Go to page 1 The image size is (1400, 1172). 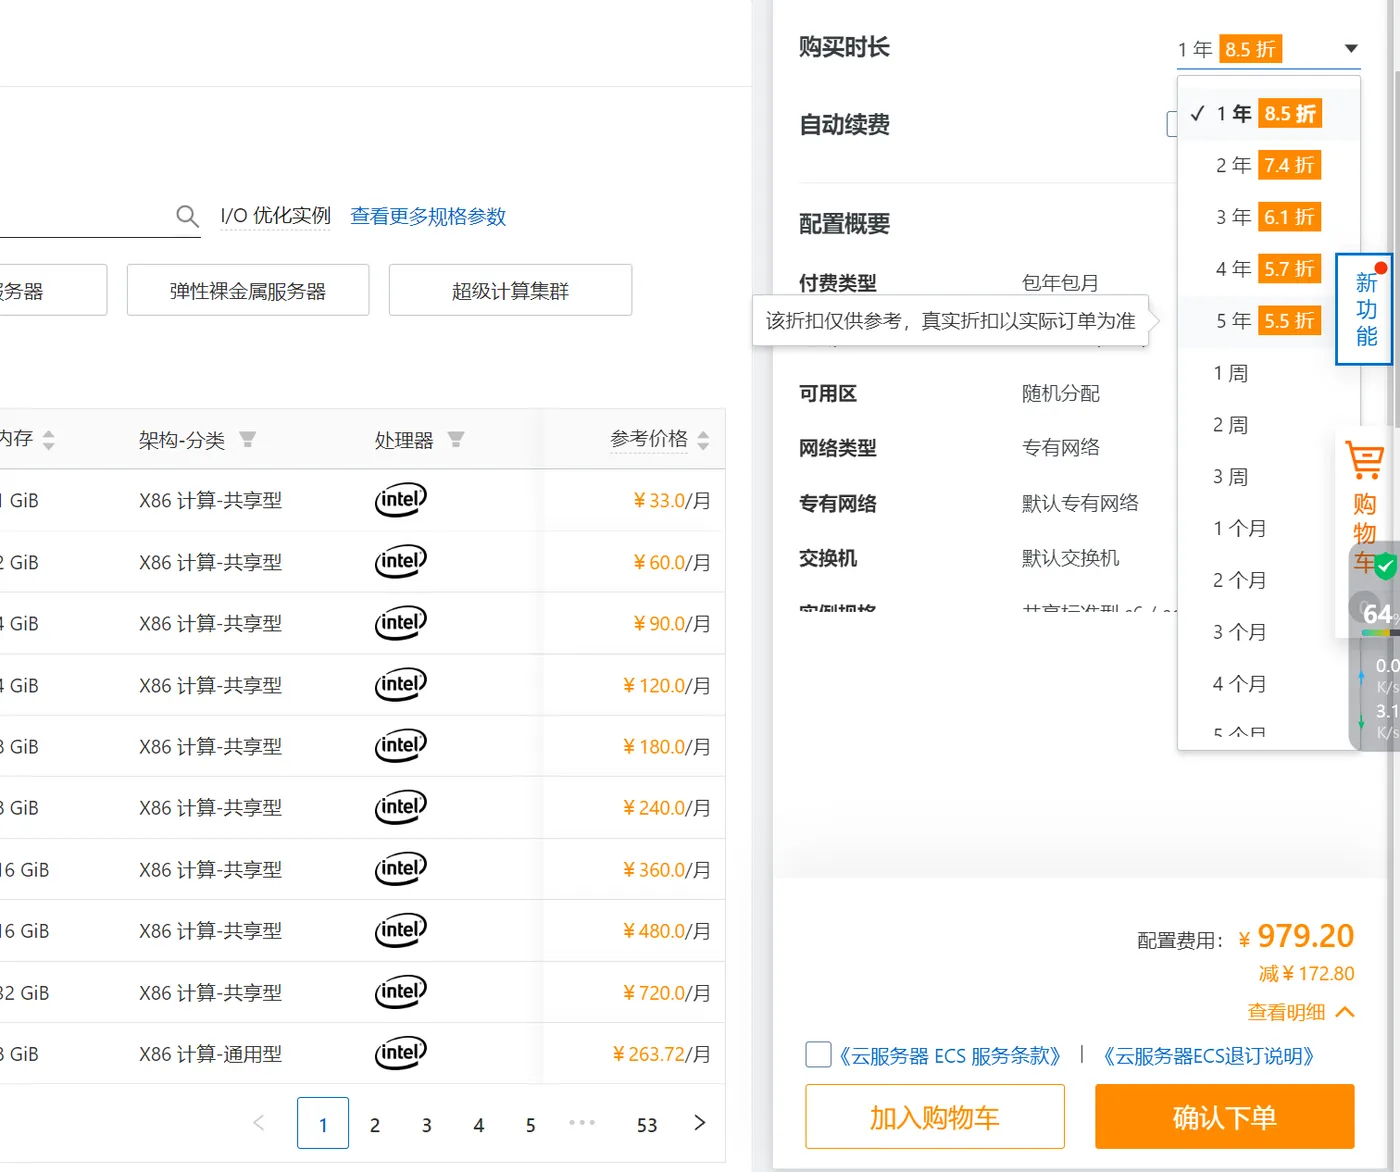[323, 1124]
